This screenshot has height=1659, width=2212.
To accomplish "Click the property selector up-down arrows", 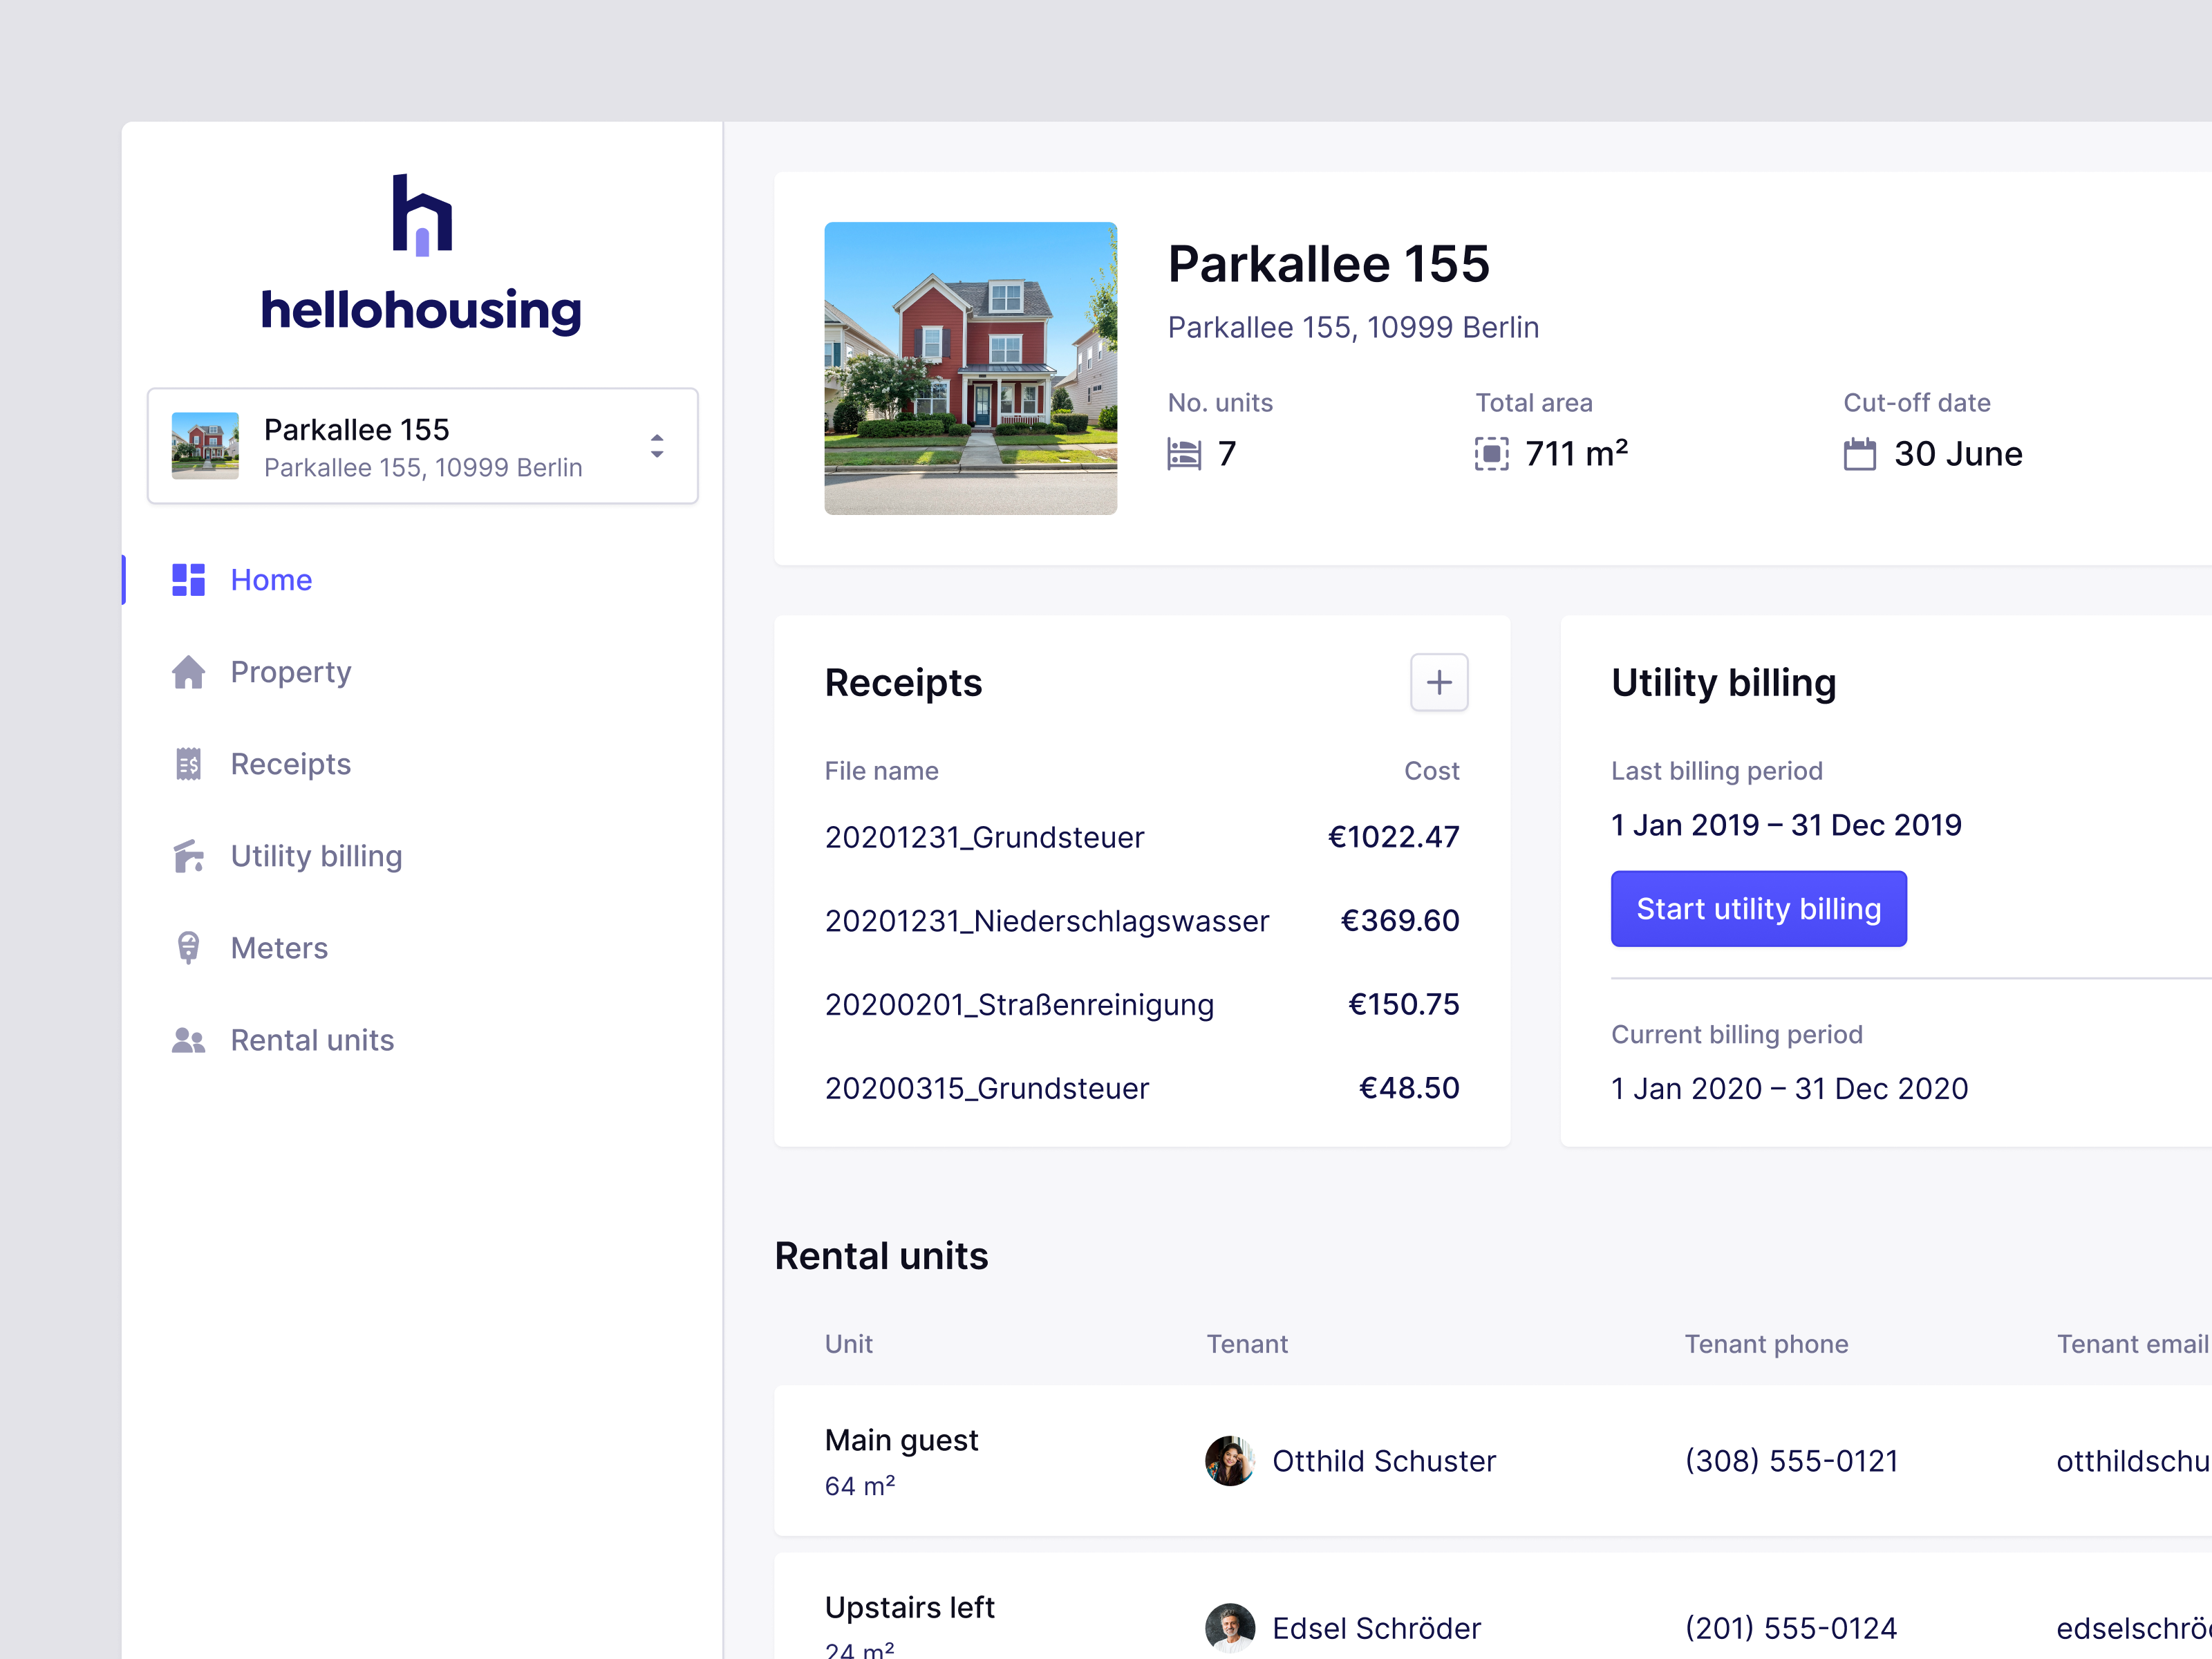I will (x=657, y=446).
